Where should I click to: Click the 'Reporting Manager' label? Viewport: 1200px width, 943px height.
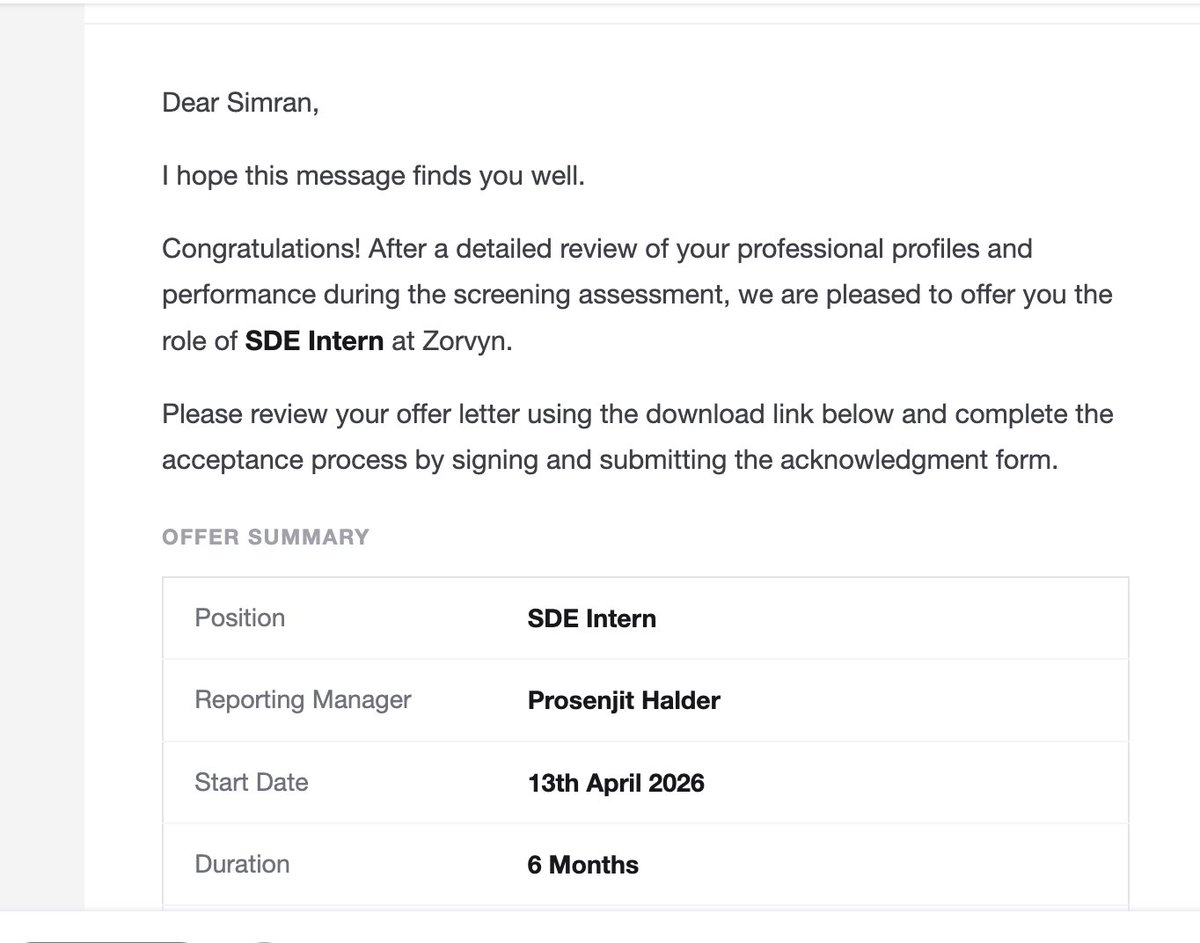303,700
